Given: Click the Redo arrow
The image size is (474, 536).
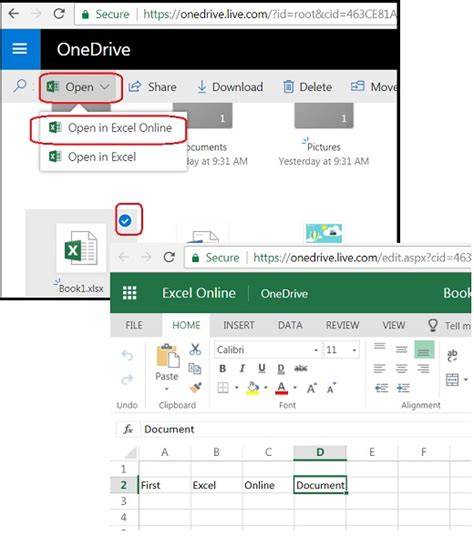Looking at the screenshot, I should coord(127,379).
